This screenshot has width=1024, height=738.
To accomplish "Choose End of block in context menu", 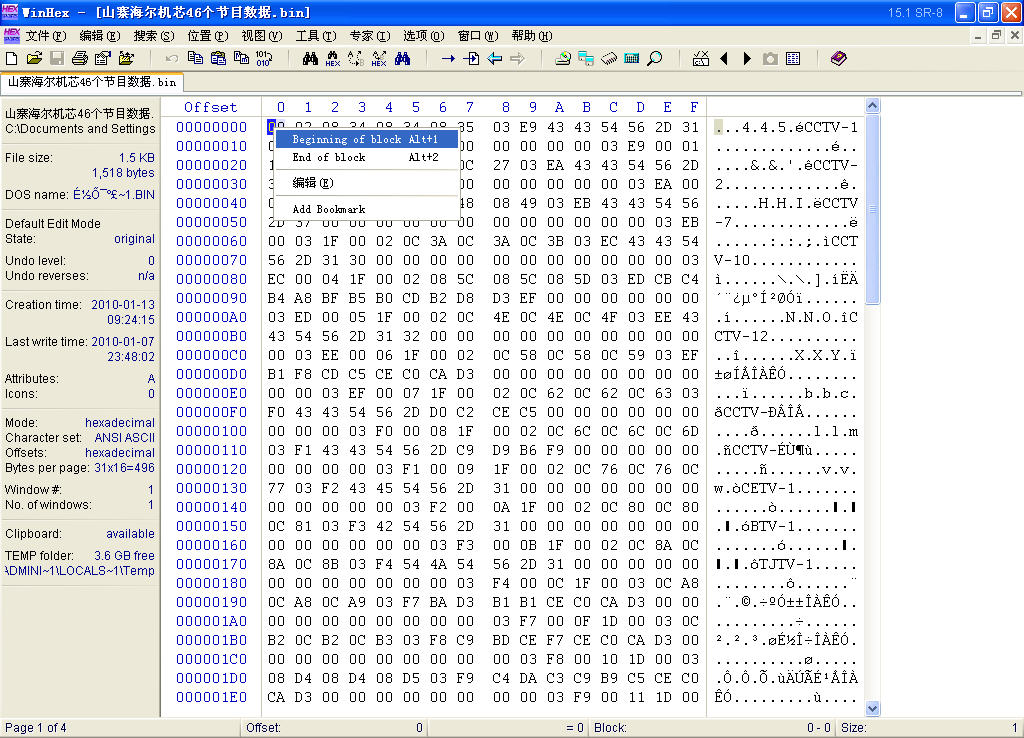I will 366,157.
